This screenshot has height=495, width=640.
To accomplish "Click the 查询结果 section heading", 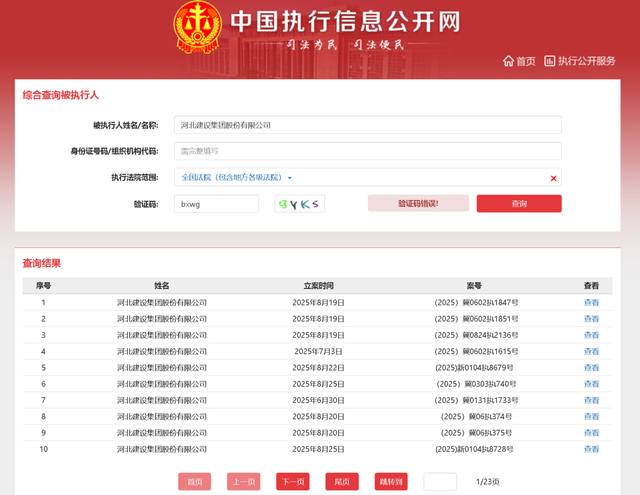I will click(42, 263).
